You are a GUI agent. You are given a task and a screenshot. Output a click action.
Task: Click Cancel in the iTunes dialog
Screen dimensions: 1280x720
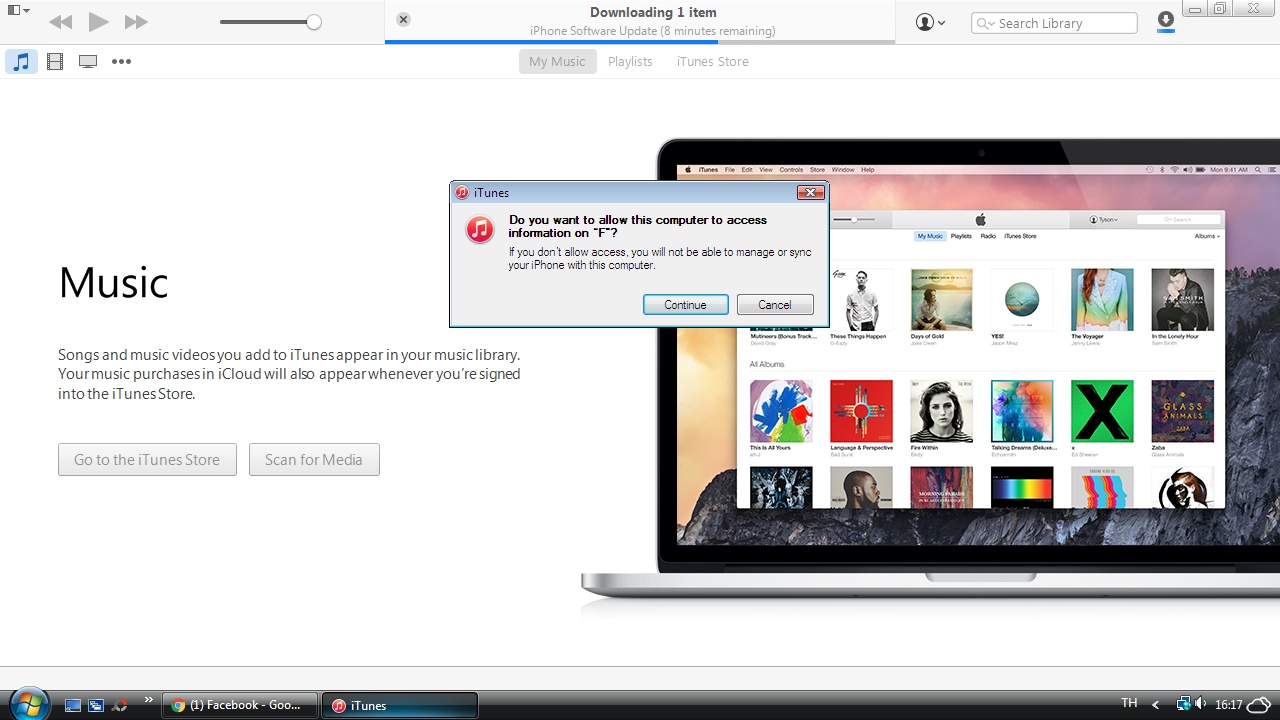tap(775, 305)
